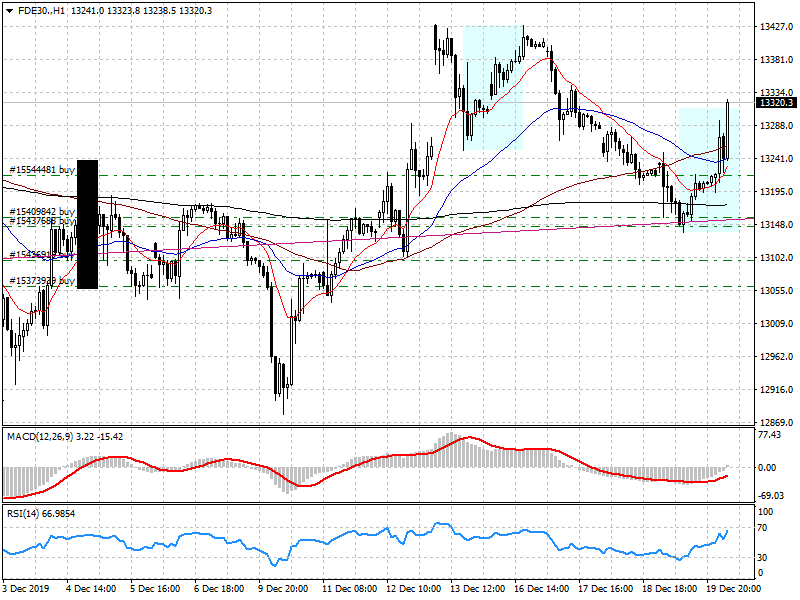Viewport: 800px width, 600px height.
Task: Click the 12 Dec 10:00 time label
Action: 413,589
